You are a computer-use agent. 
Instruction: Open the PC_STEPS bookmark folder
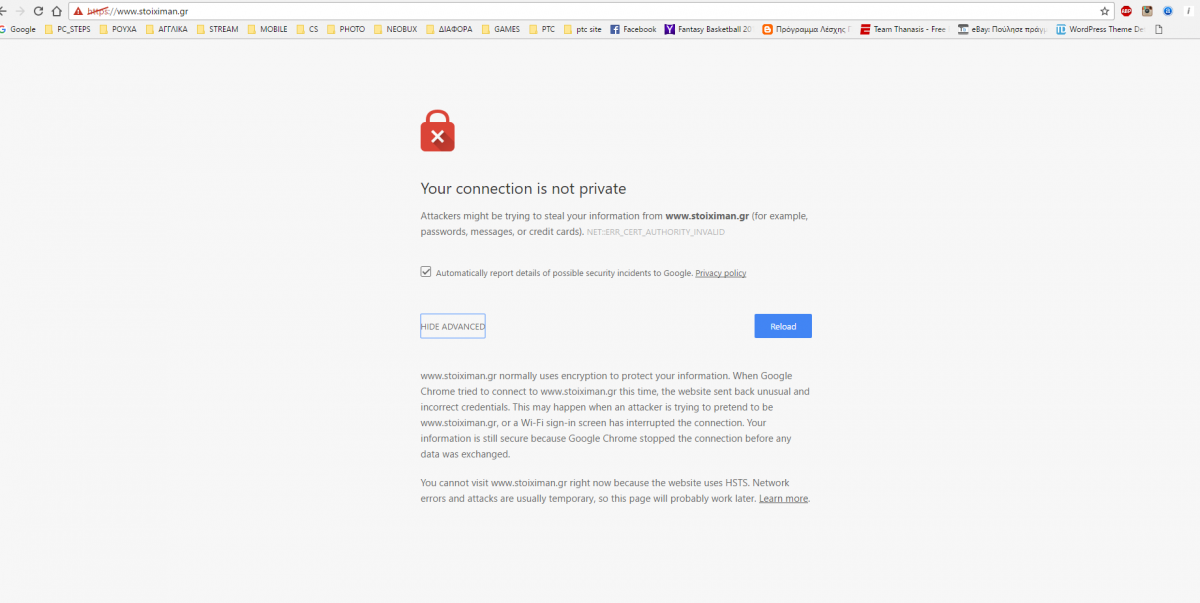click(67, 29)
